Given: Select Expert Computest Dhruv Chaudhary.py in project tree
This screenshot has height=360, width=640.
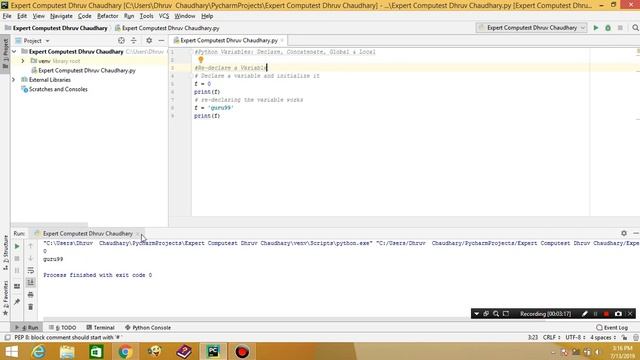Looking at the screenshot, I should click(83, 71).
